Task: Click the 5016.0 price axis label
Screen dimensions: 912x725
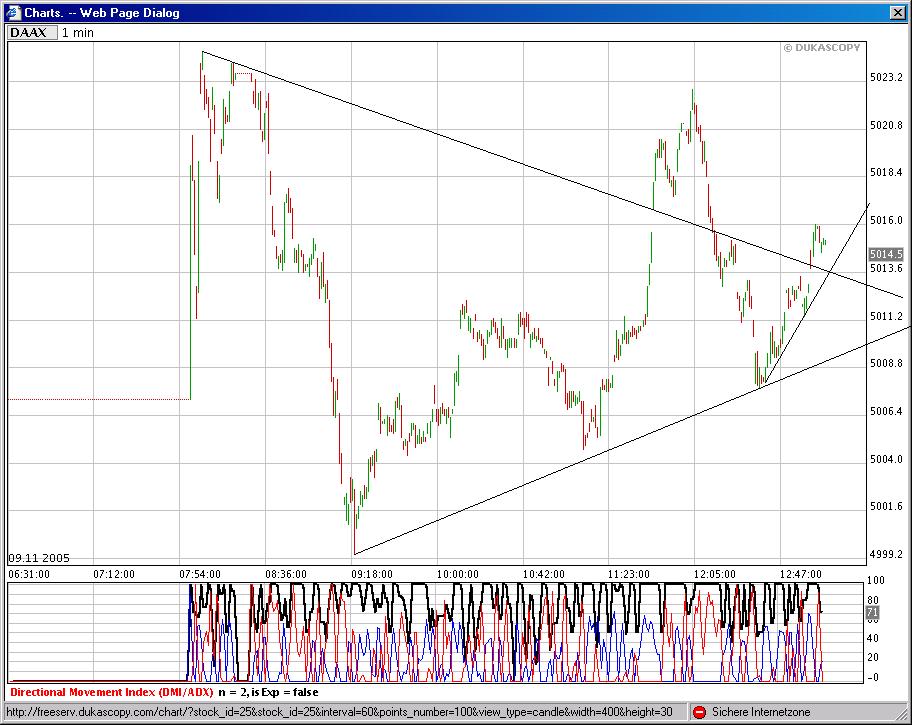Action: [886, 220]
